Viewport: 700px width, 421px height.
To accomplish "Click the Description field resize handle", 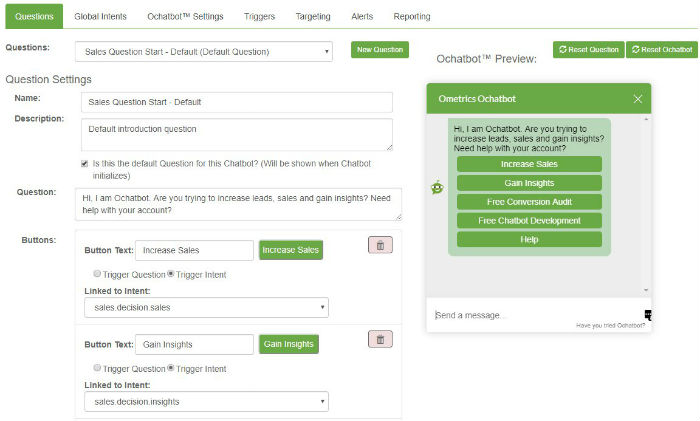I will point(390,148).
